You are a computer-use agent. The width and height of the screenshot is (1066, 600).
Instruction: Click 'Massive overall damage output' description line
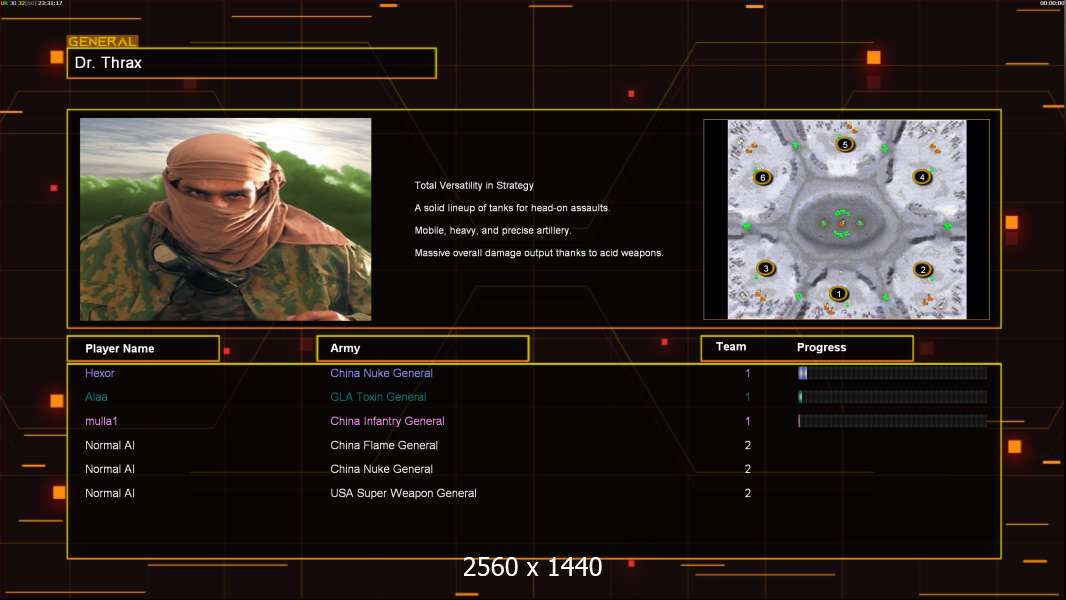539,253
